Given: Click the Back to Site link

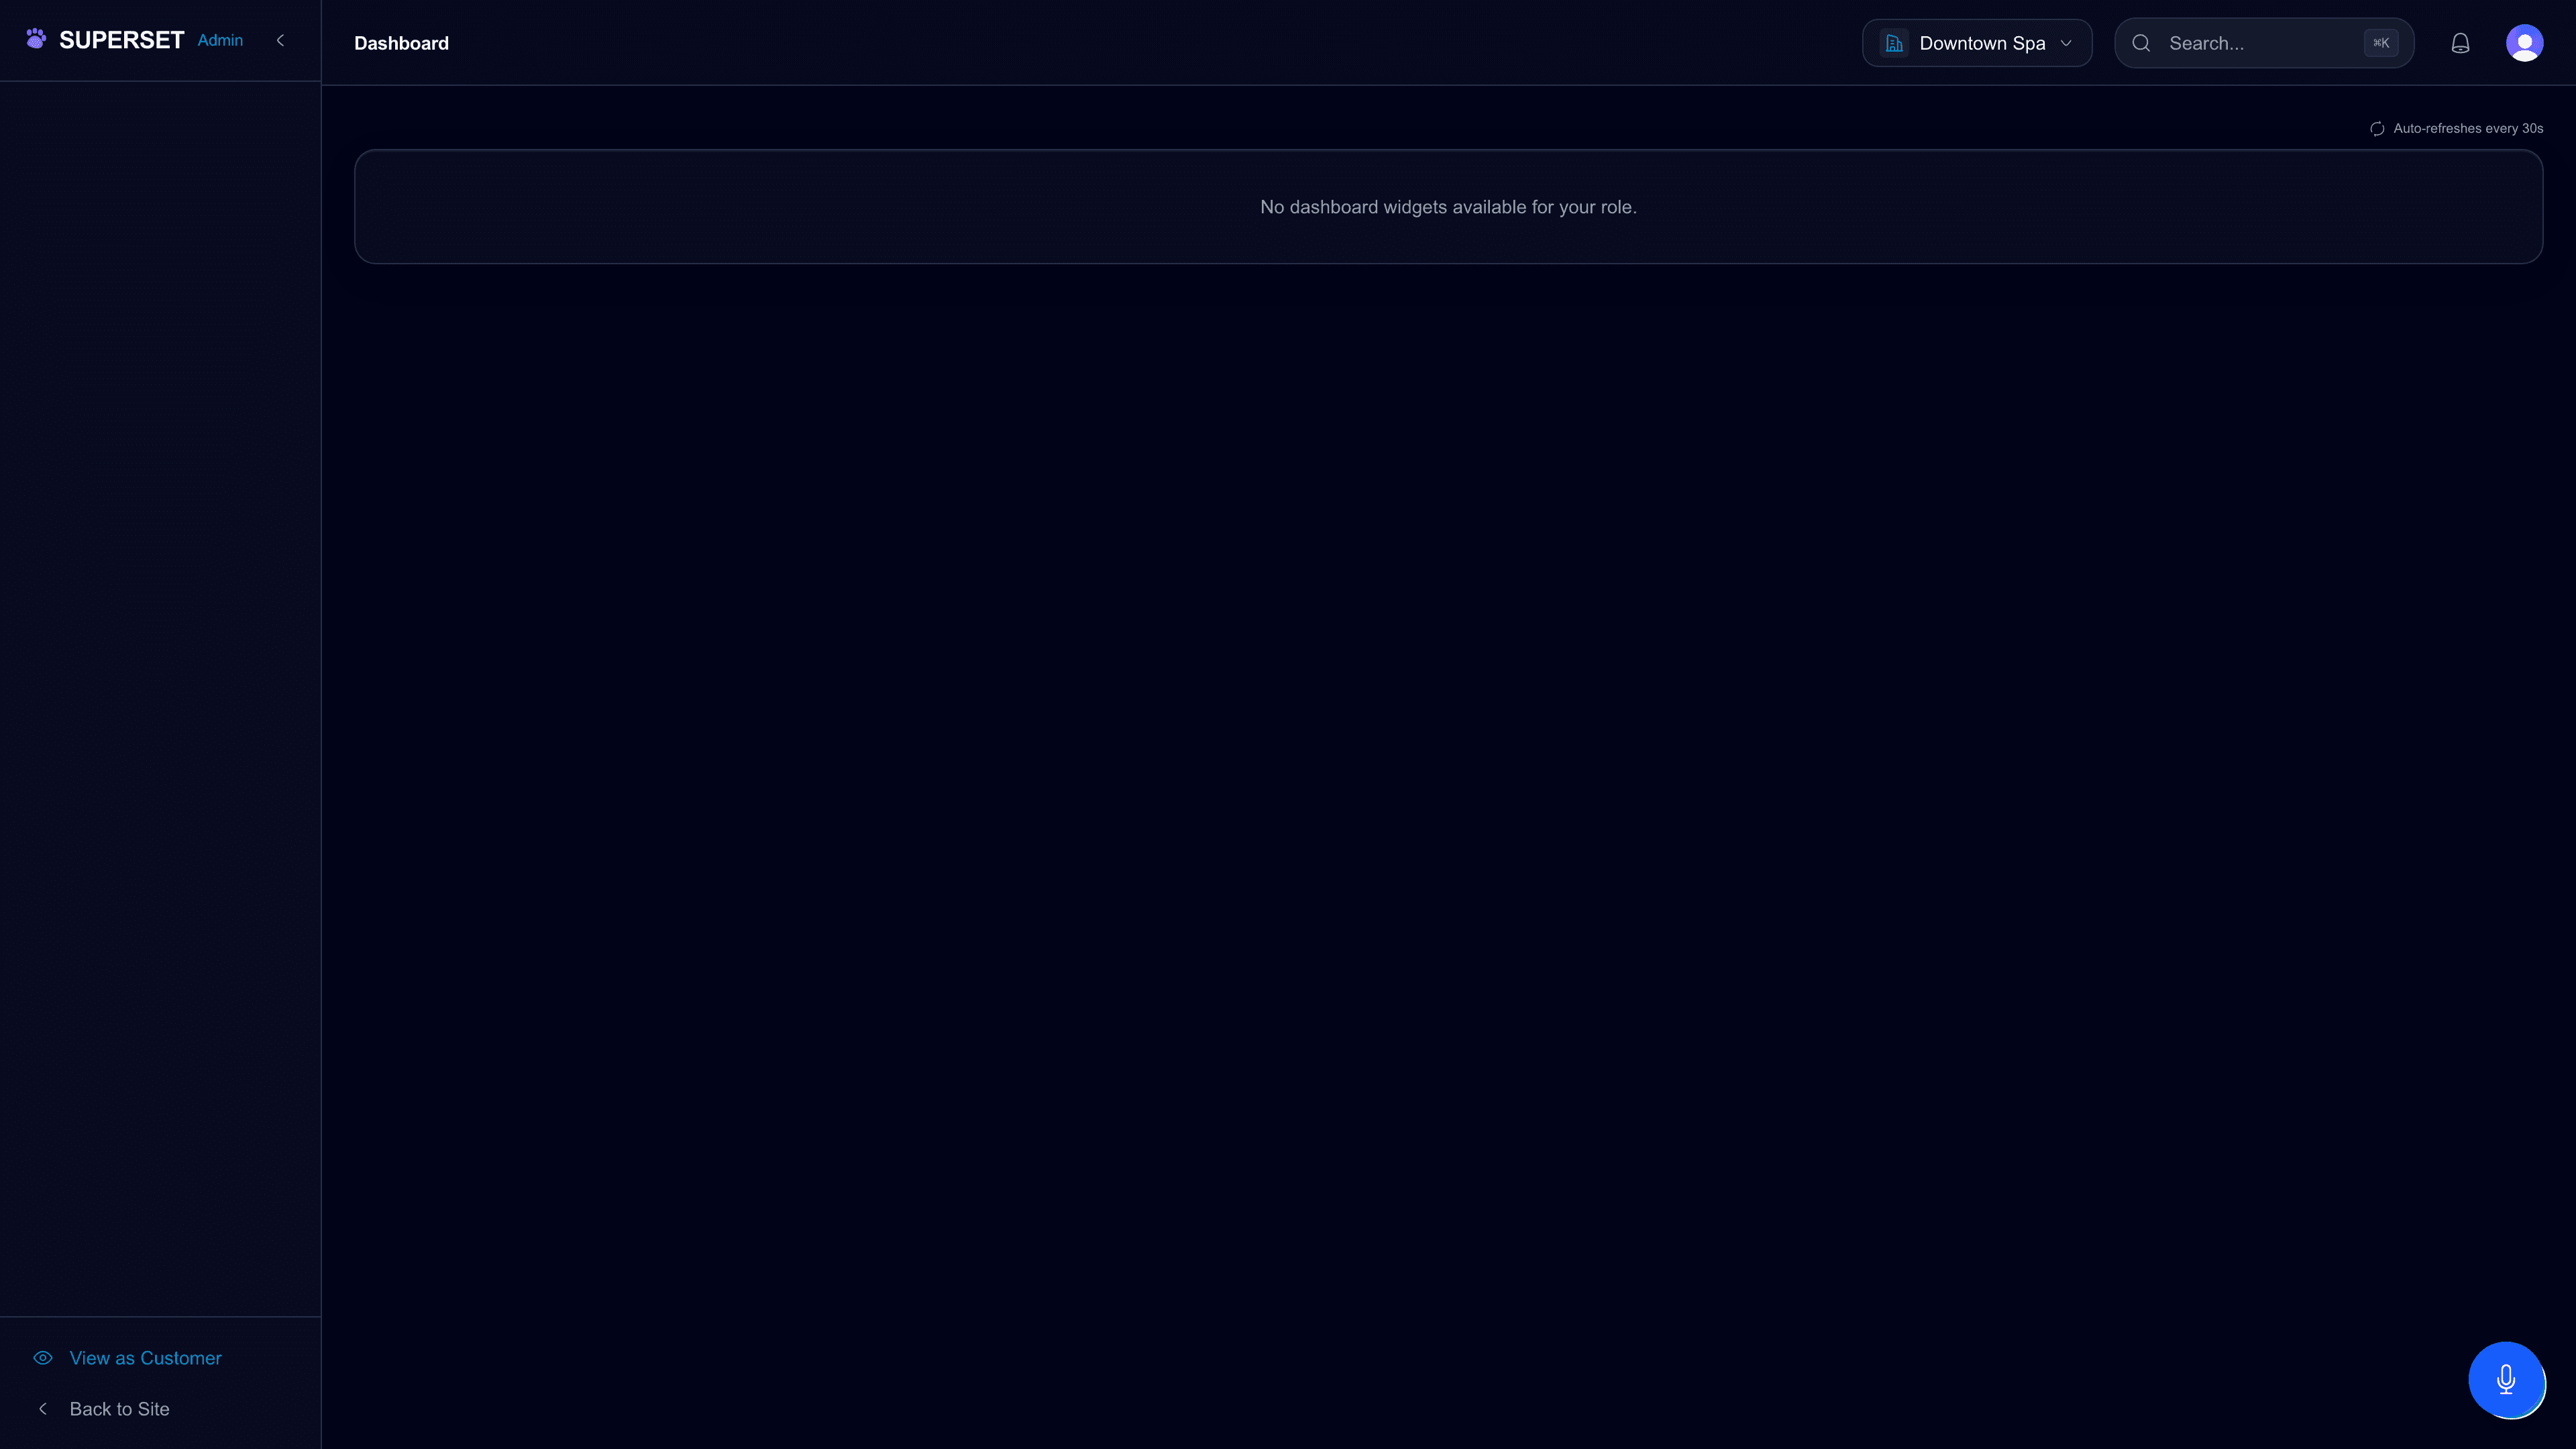Looking at the screenshot, I should click(119, 1408).
